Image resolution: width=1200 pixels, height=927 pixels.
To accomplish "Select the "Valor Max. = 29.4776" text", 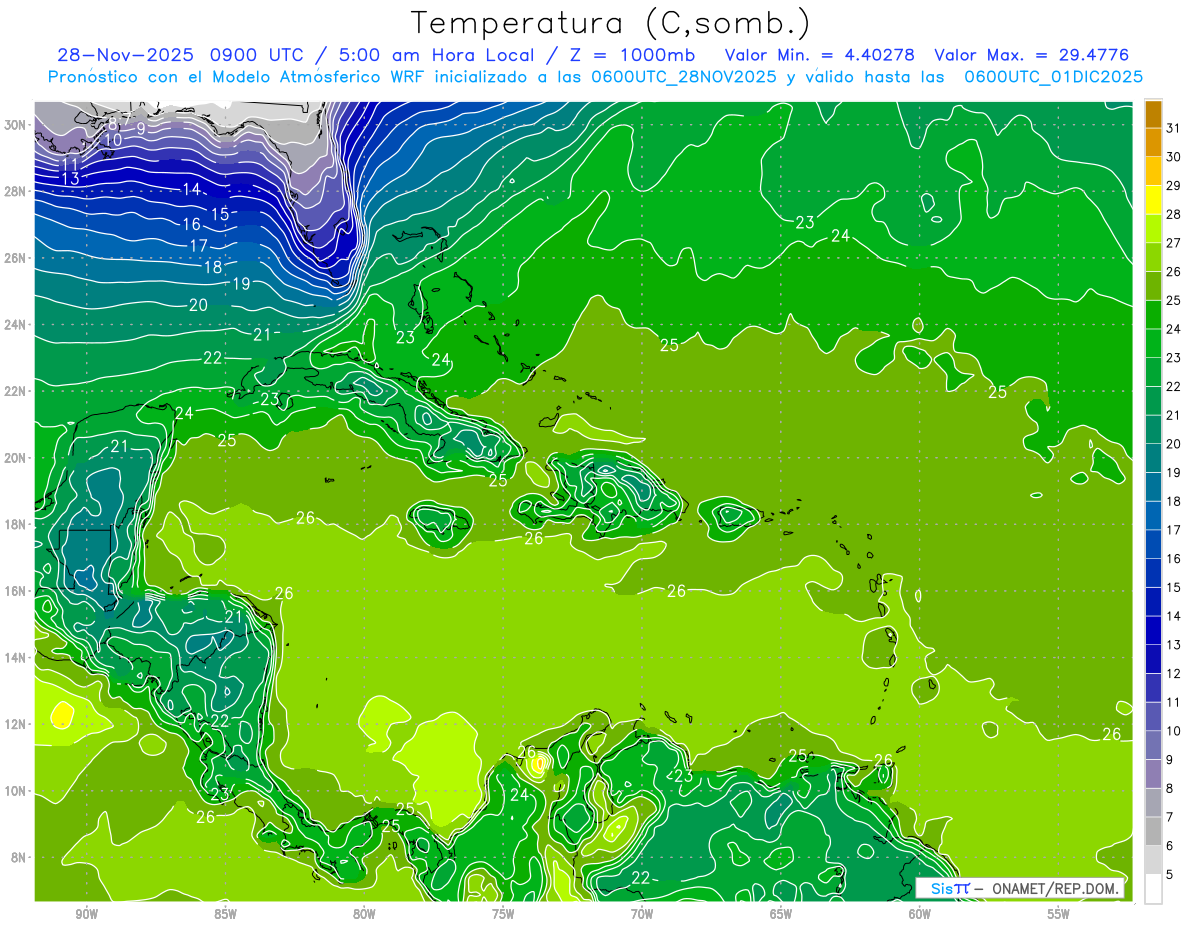I will pyautogui.click(x=1031, y=55).
